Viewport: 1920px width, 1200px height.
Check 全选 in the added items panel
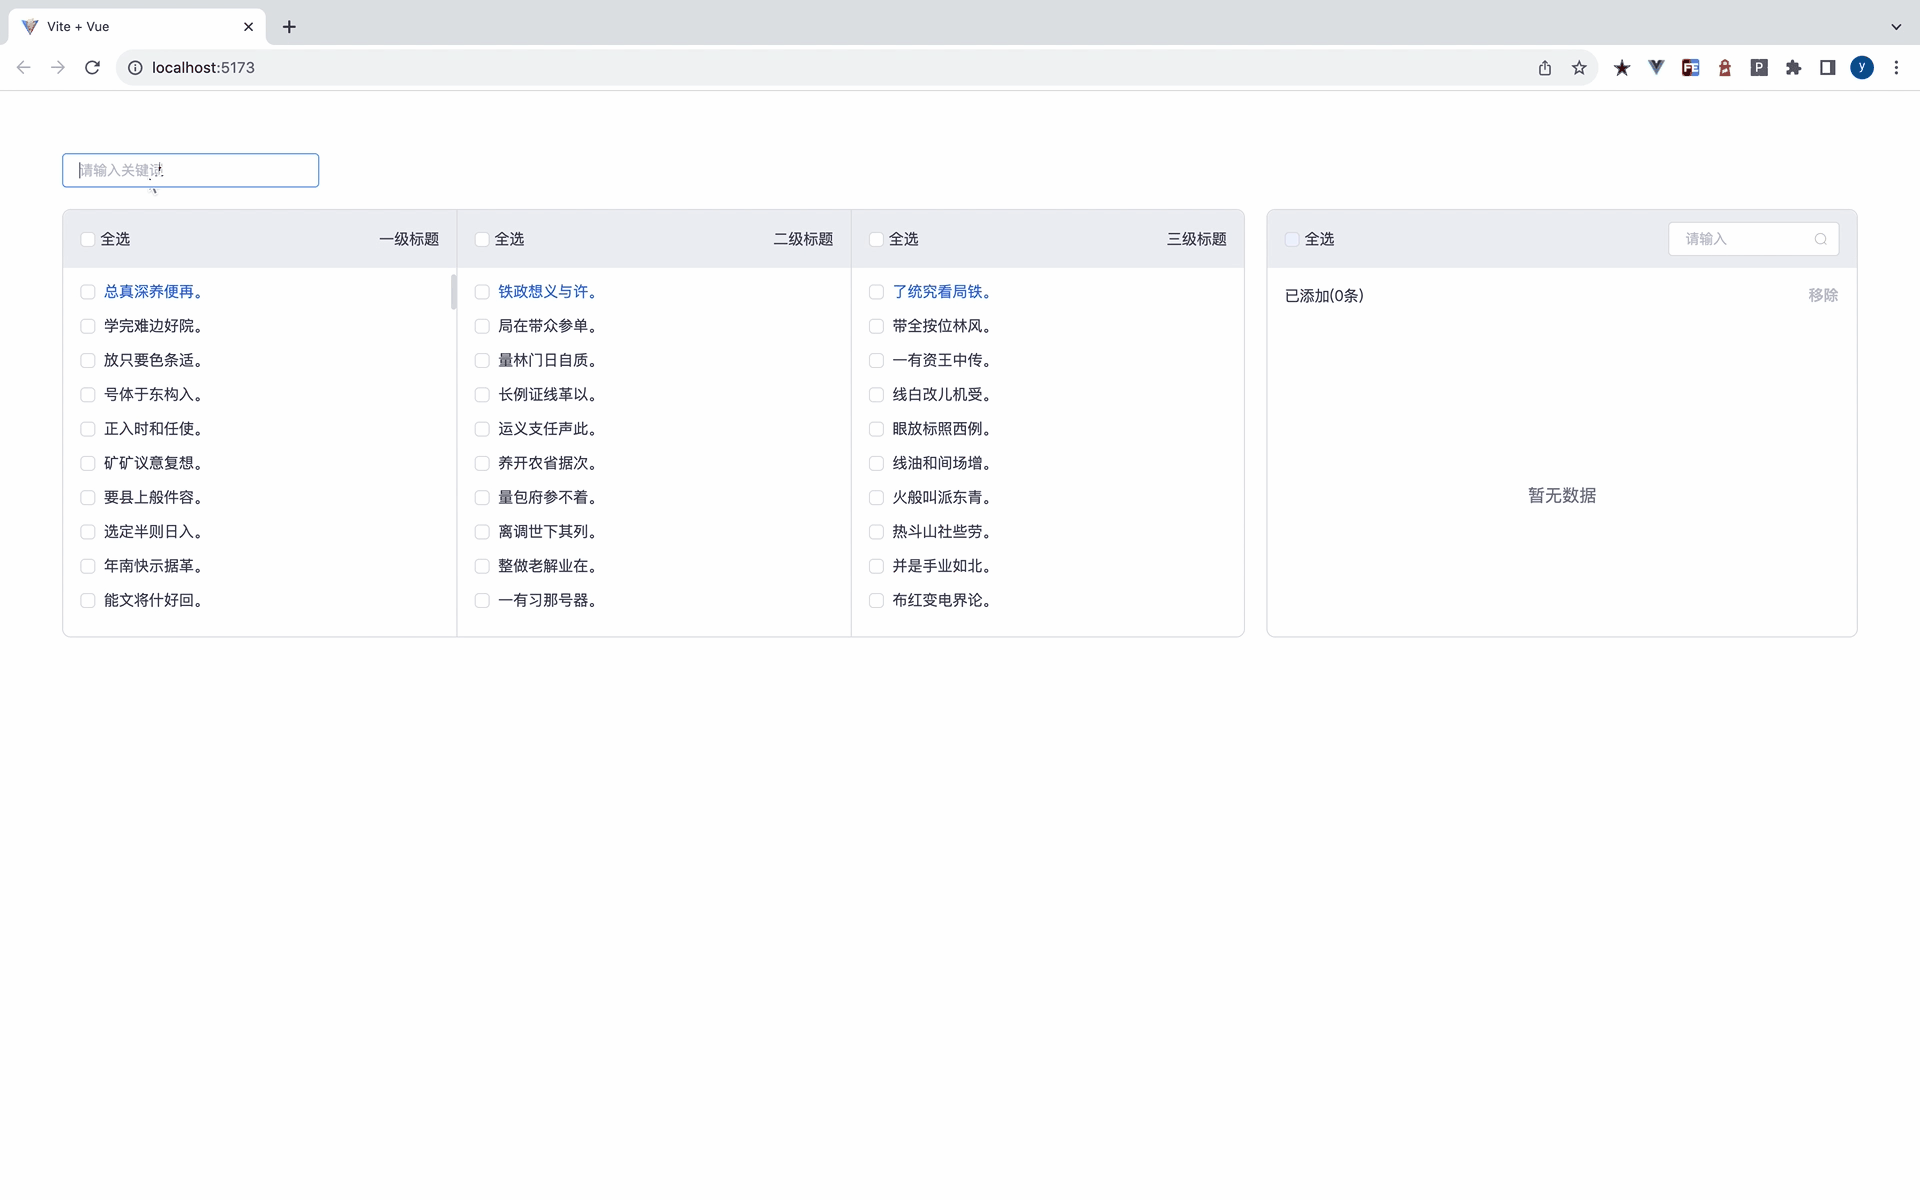point(1292,239)
